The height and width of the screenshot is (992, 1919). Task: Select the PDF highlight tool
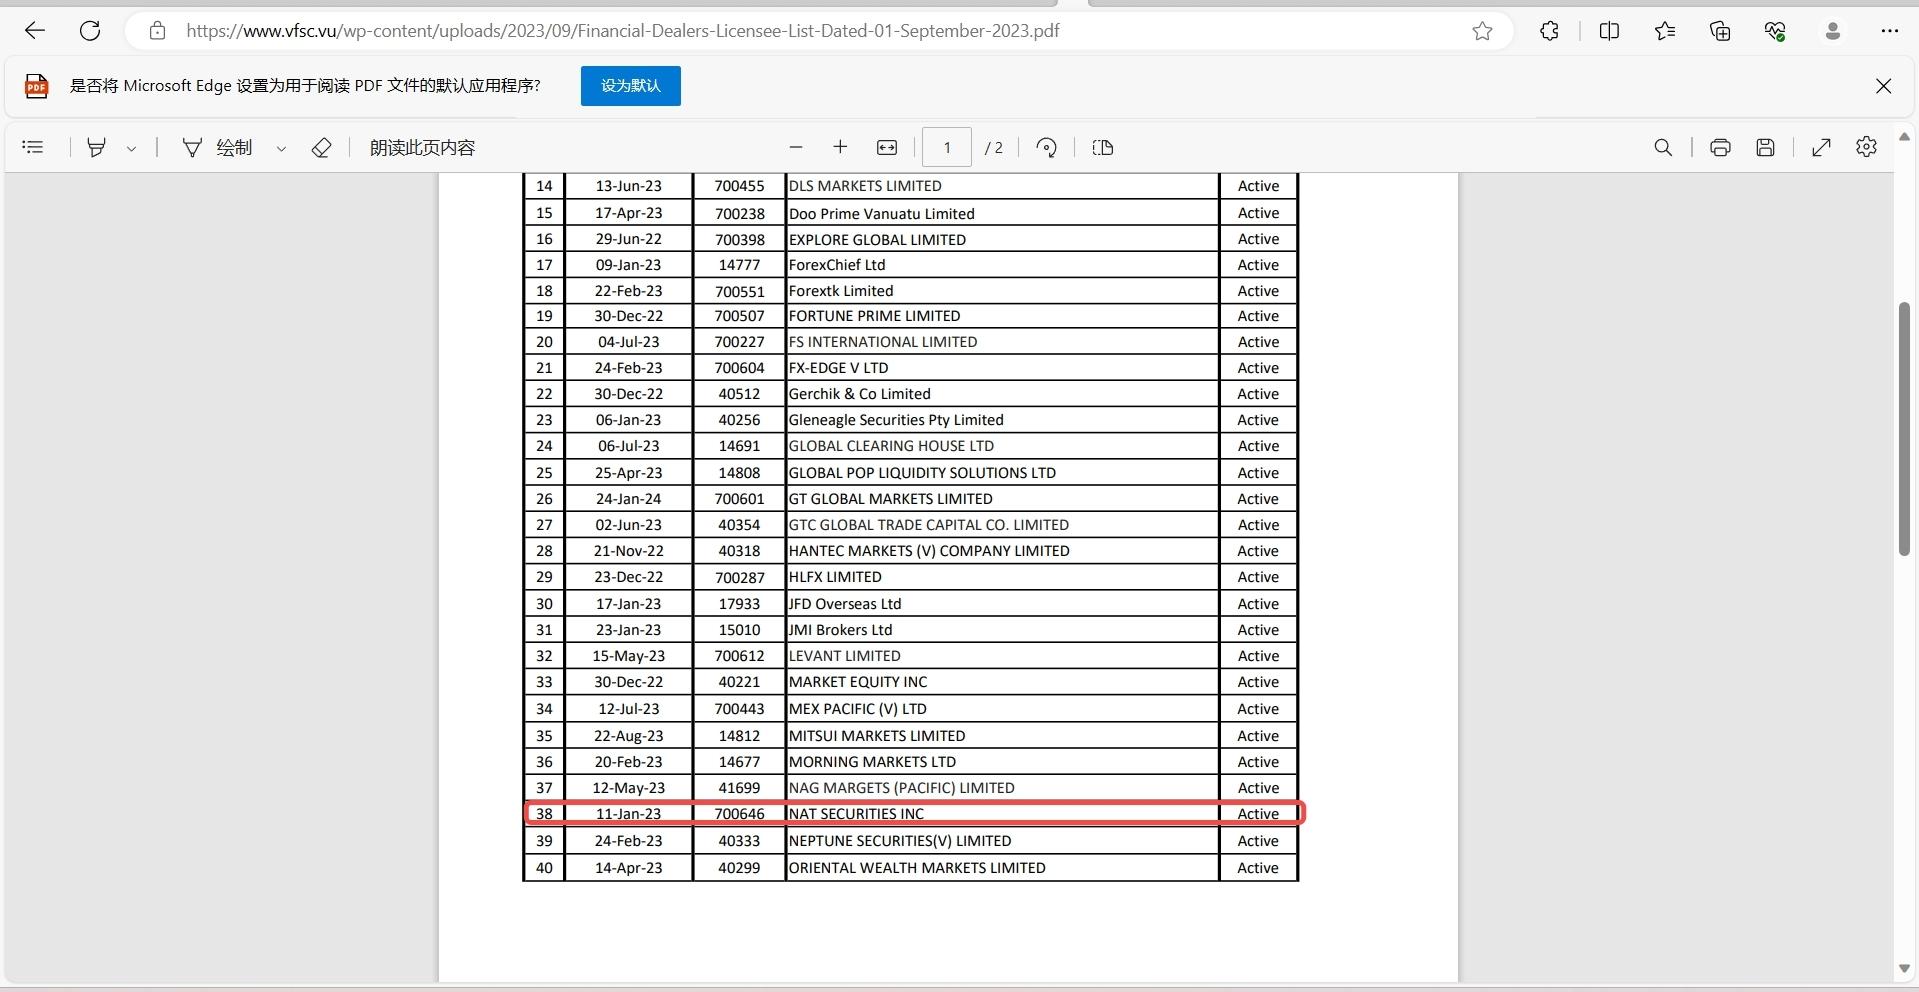click(96, 147)
